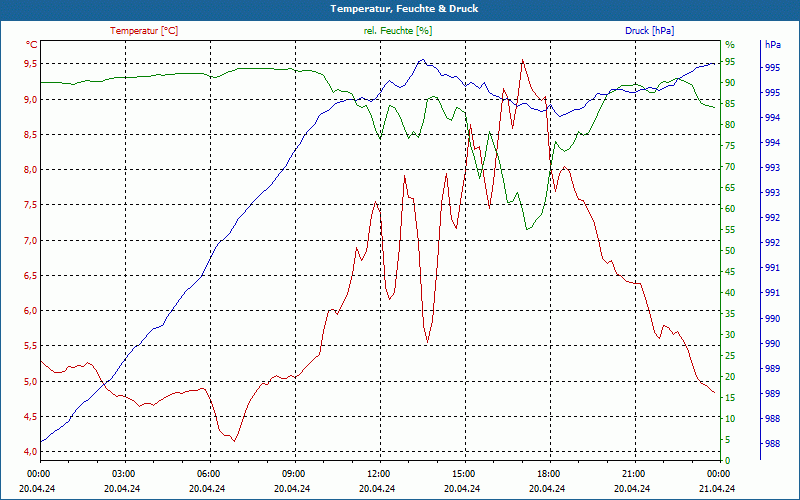The image size is (800, 500).
Task: Click the 6,0 temperature axis label
Action: tap(31, 311)
